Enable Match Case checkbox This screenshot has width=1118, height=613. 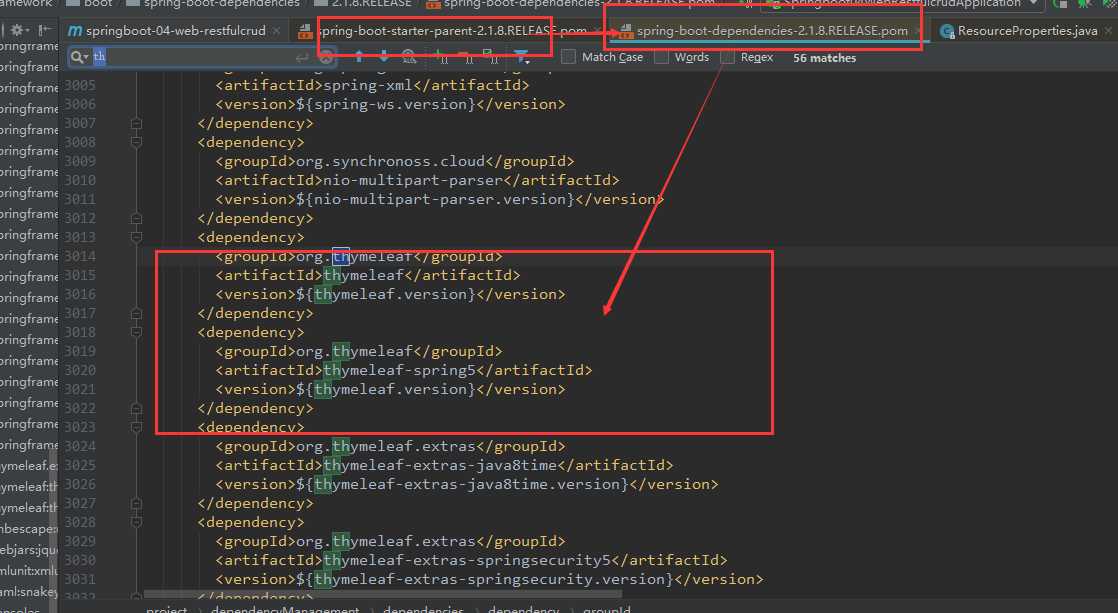click(x=568, y=57)
